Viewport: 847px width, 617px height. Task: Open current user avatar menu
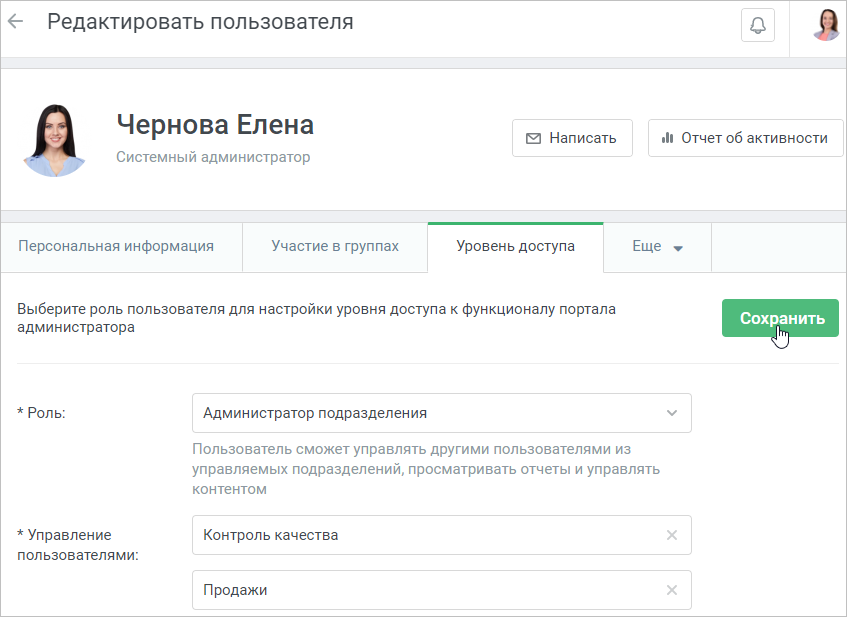pyautogui.click(x=826, y=25)
